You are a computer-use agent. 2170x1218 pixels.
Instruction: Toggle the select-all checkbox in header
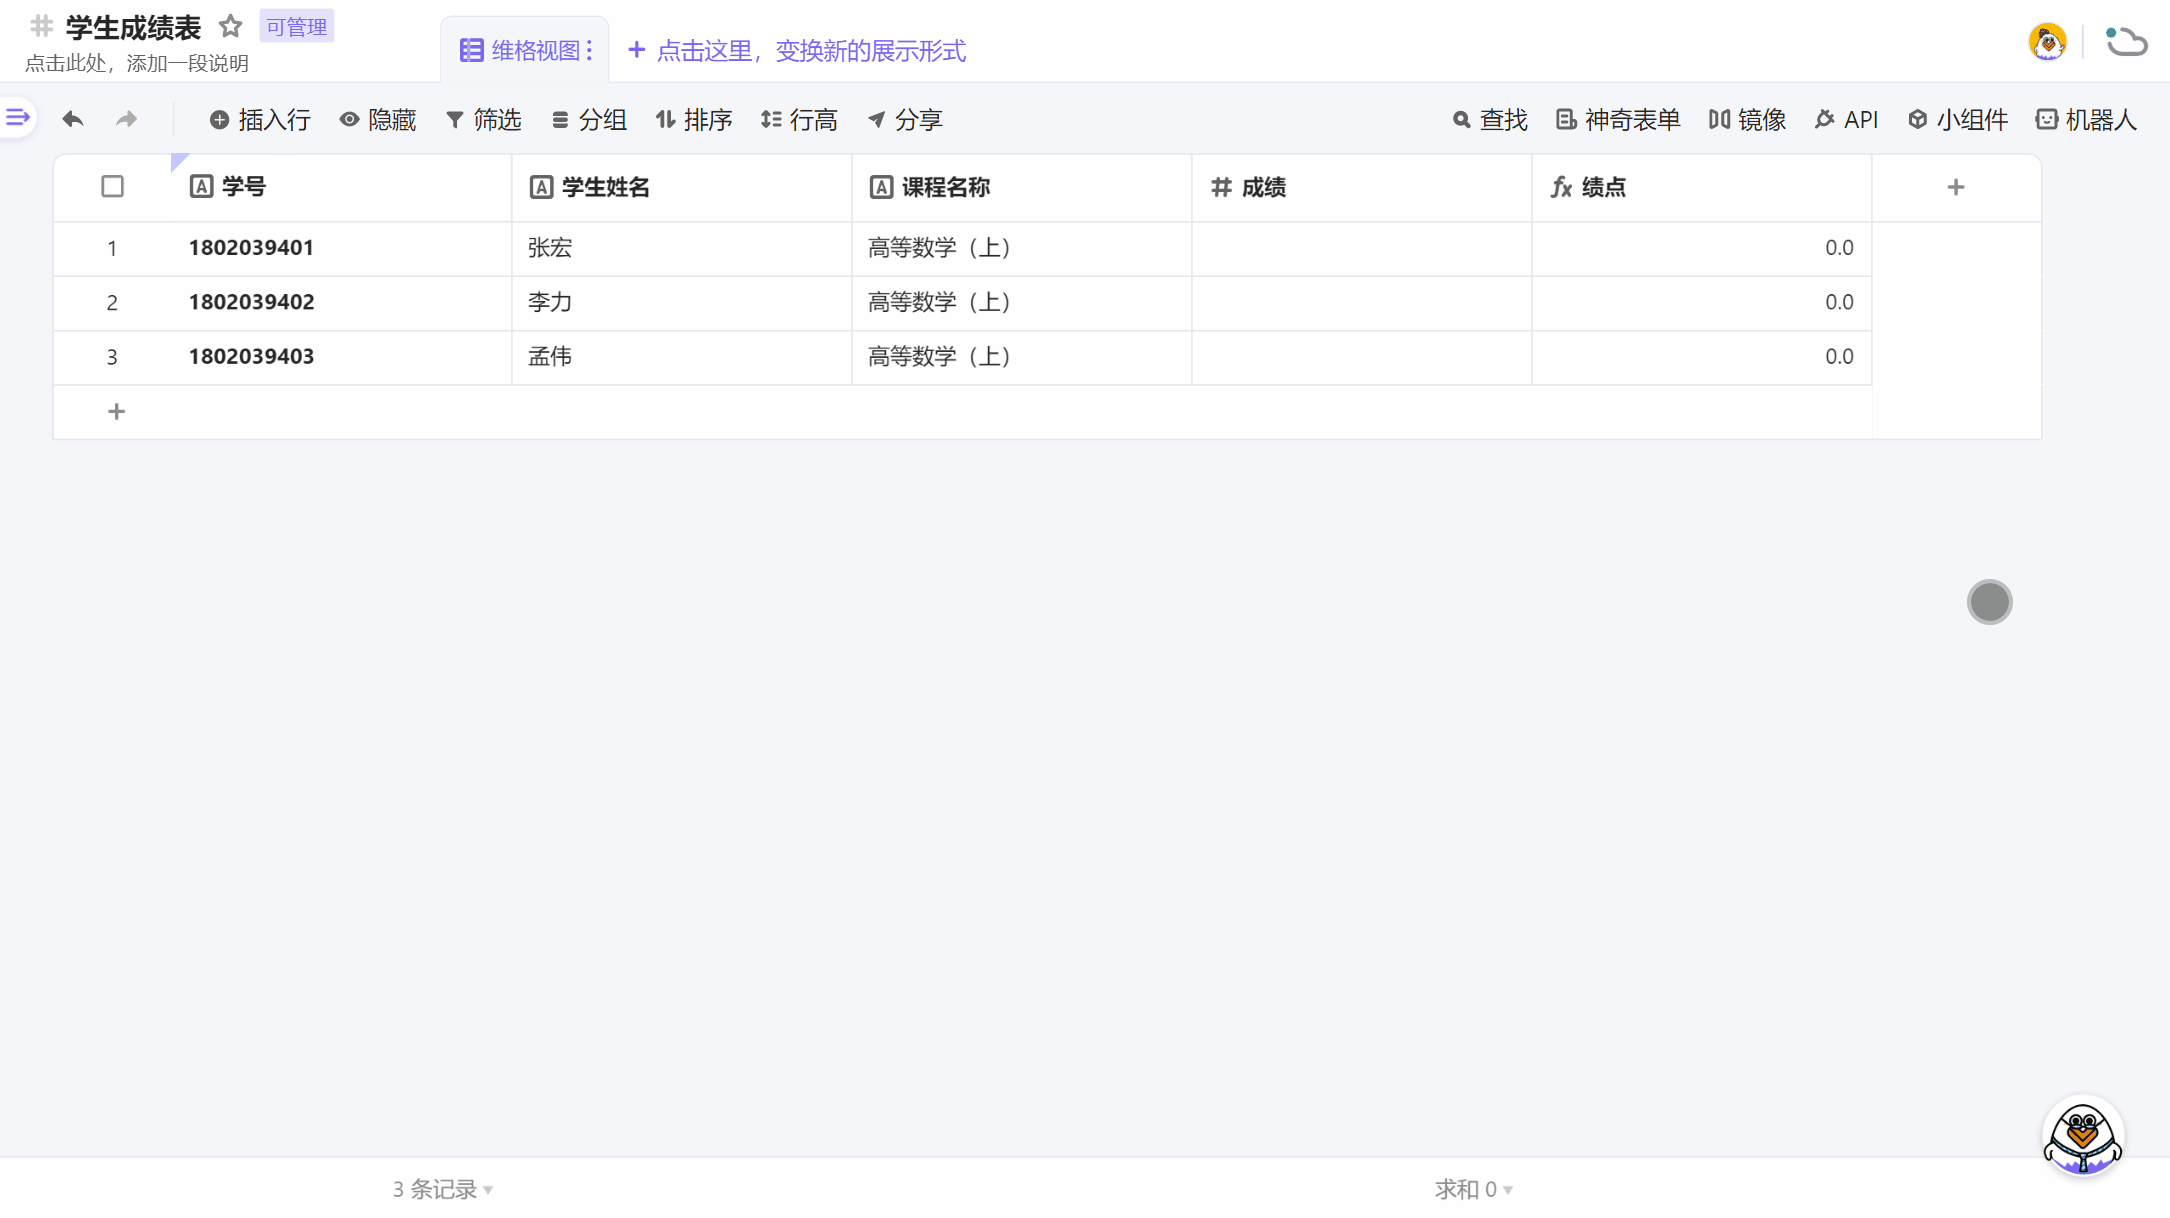click(x=112, y=186)
